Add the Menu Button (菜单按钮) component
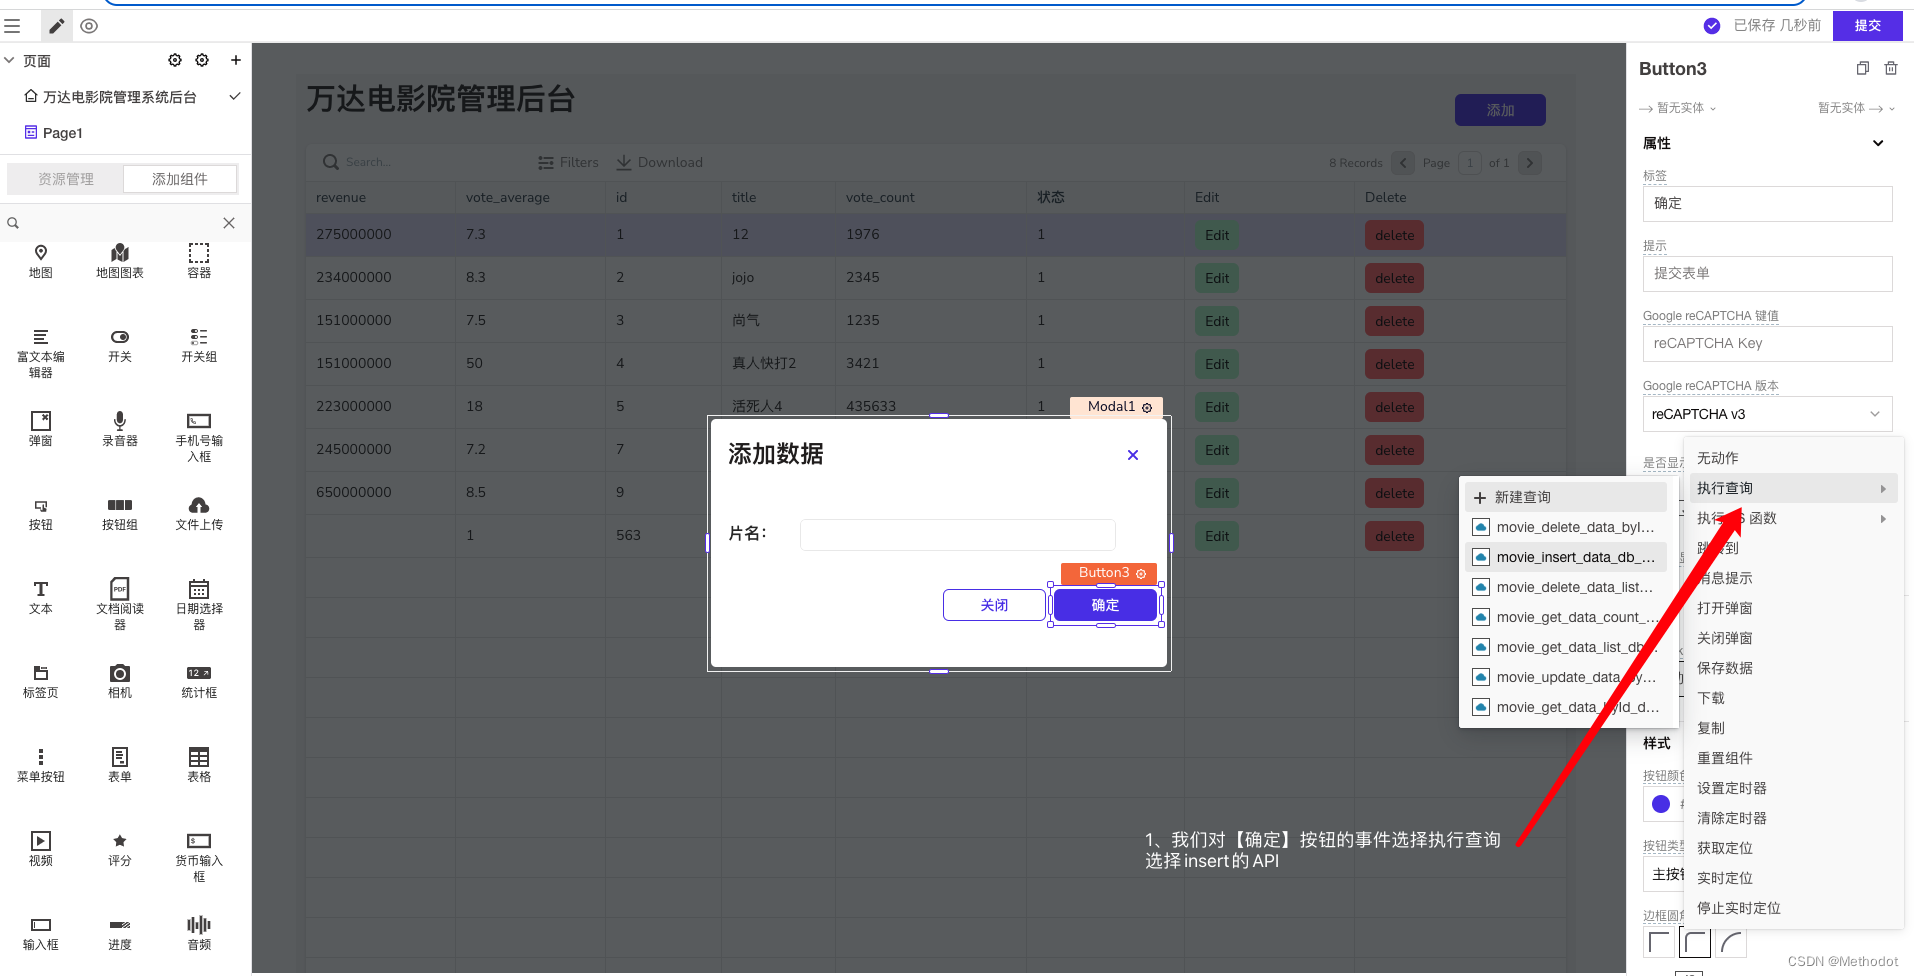Screen dimensions: 1914x976 click(x=40, y=765)
